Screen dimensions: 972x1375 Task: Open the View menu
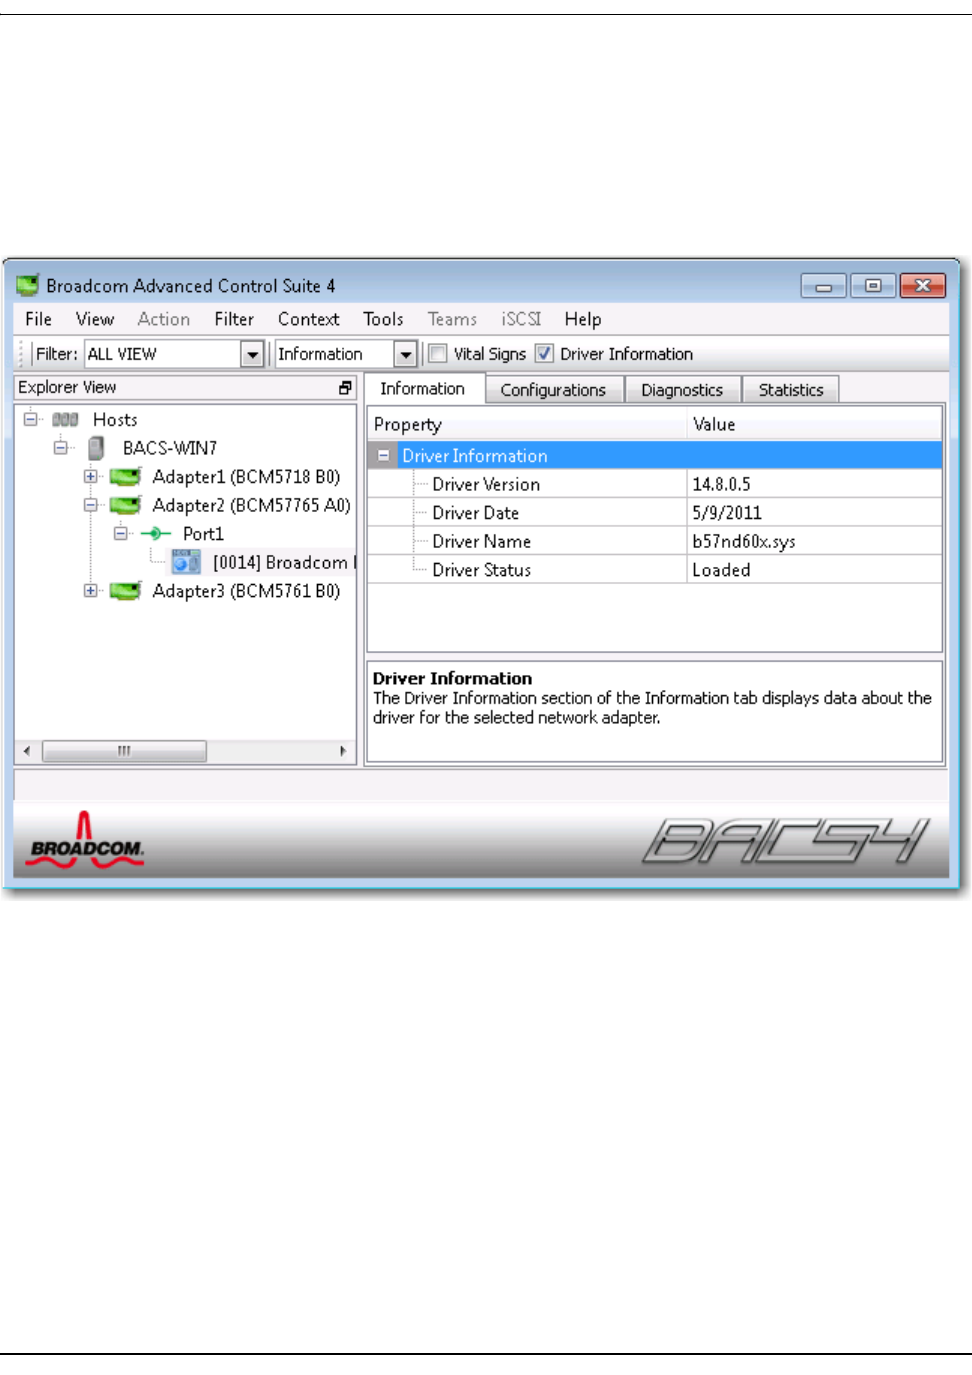click(x=95, y=319)
